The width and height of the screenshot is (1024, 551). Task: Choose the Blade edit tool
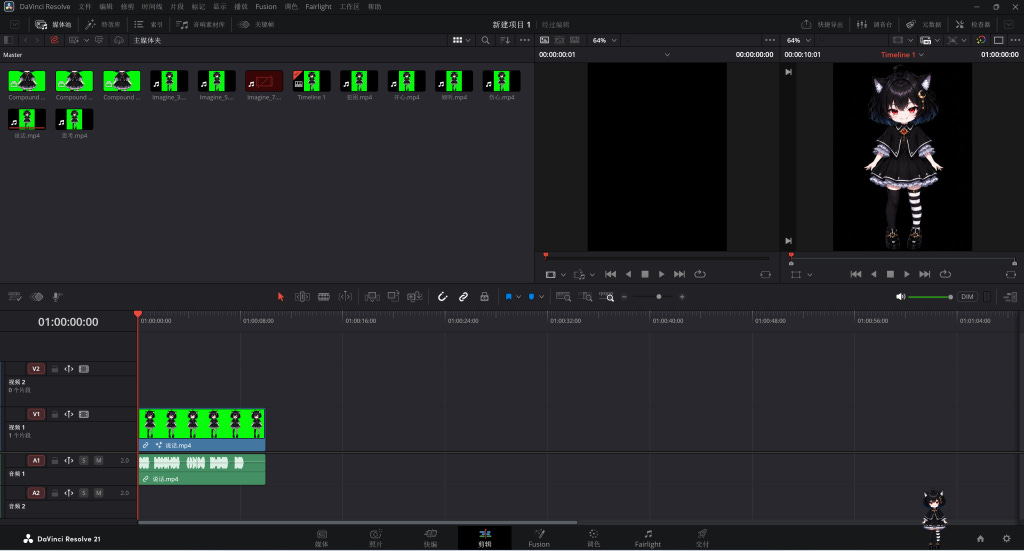324,296
